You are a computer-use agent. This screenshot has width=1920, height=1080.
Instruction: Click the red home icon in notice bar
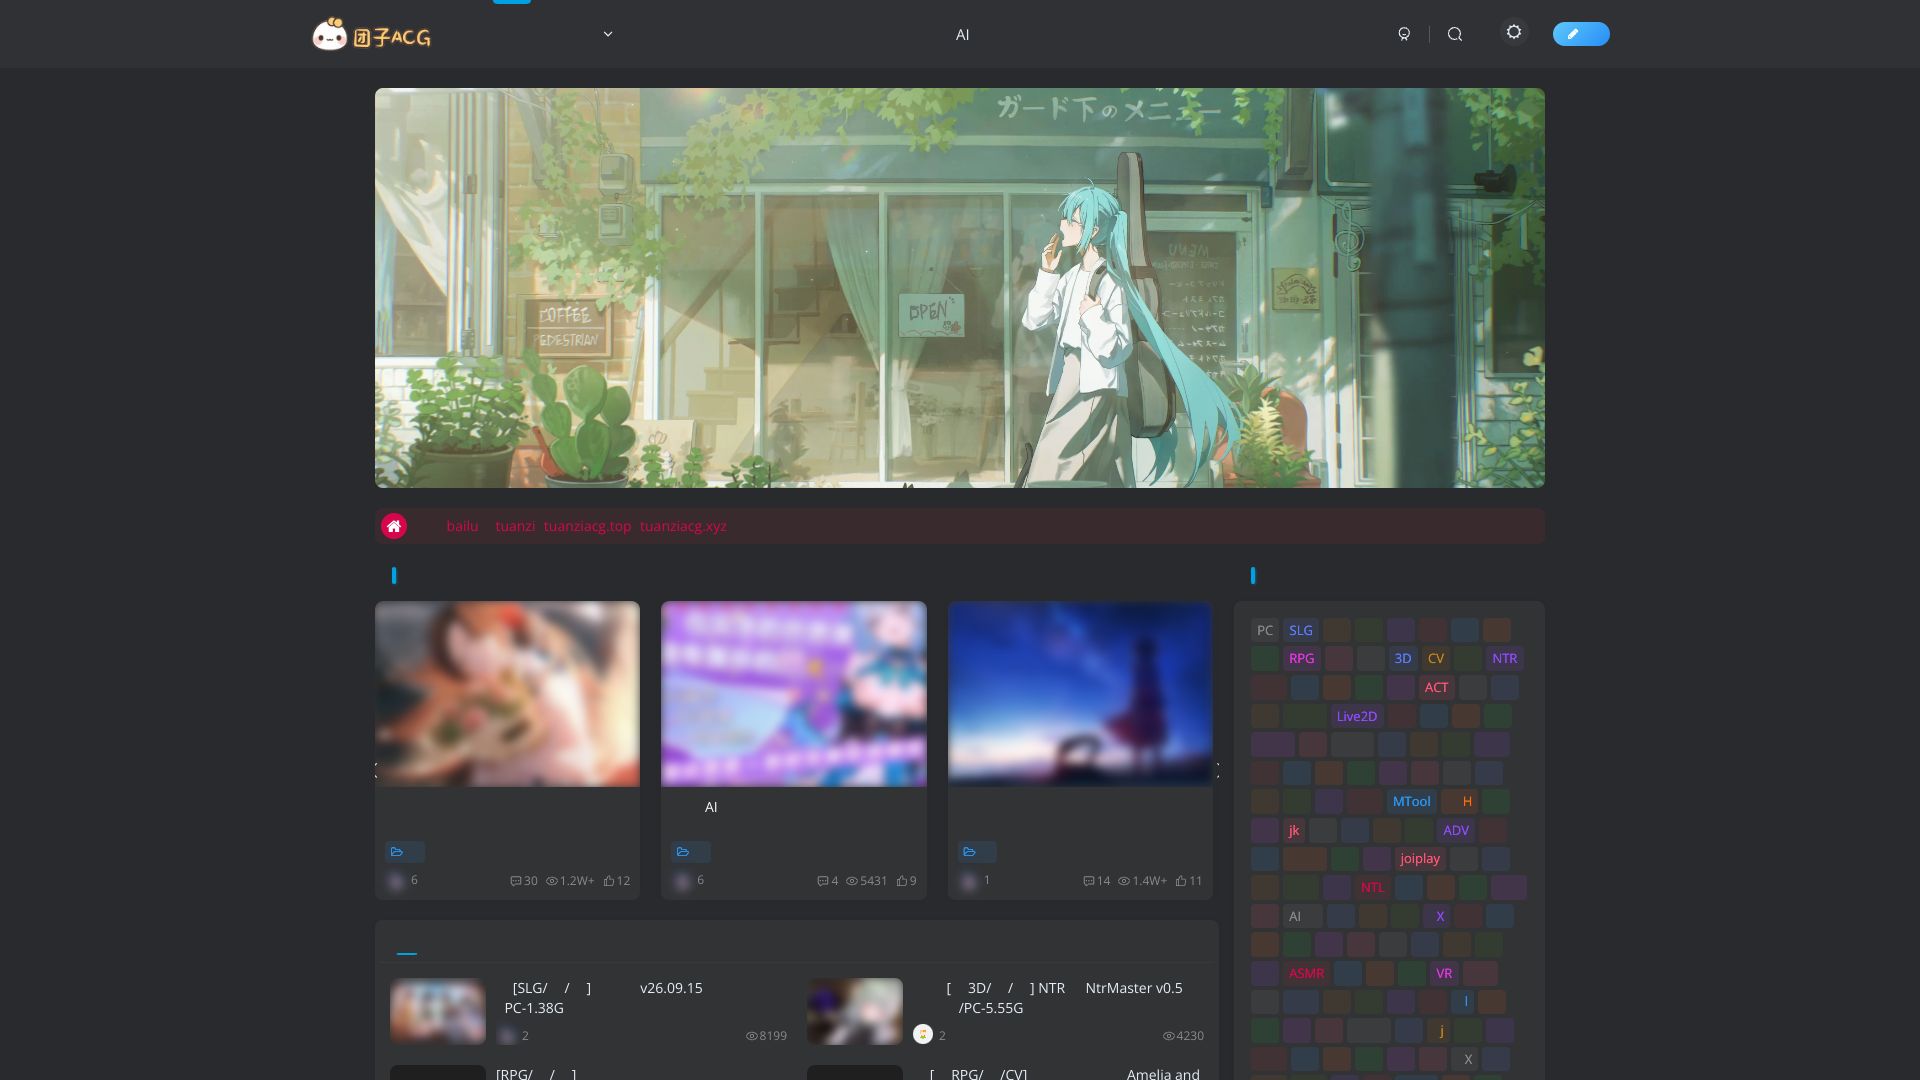click(x=394, y=526)
